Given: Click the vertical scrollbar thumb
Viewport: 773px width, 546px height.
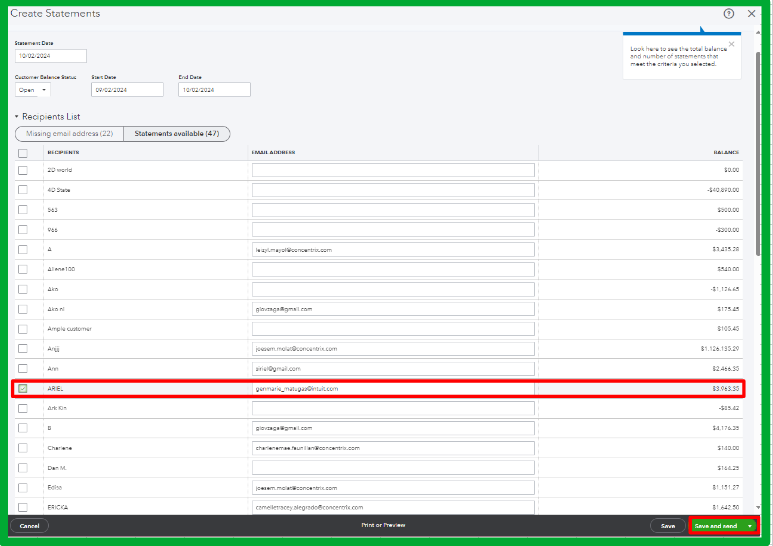Looking at the screenshot, I should point(758,153).
